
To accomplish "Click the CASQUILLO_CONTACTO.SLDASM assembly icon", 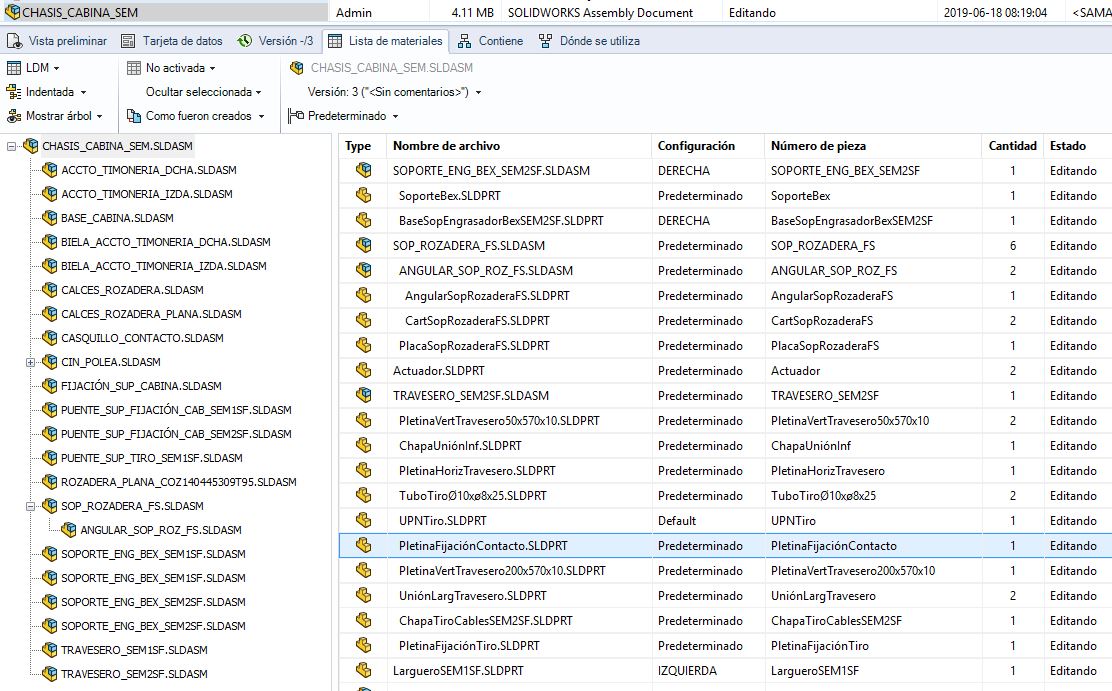I will click(x=50, y=338).
